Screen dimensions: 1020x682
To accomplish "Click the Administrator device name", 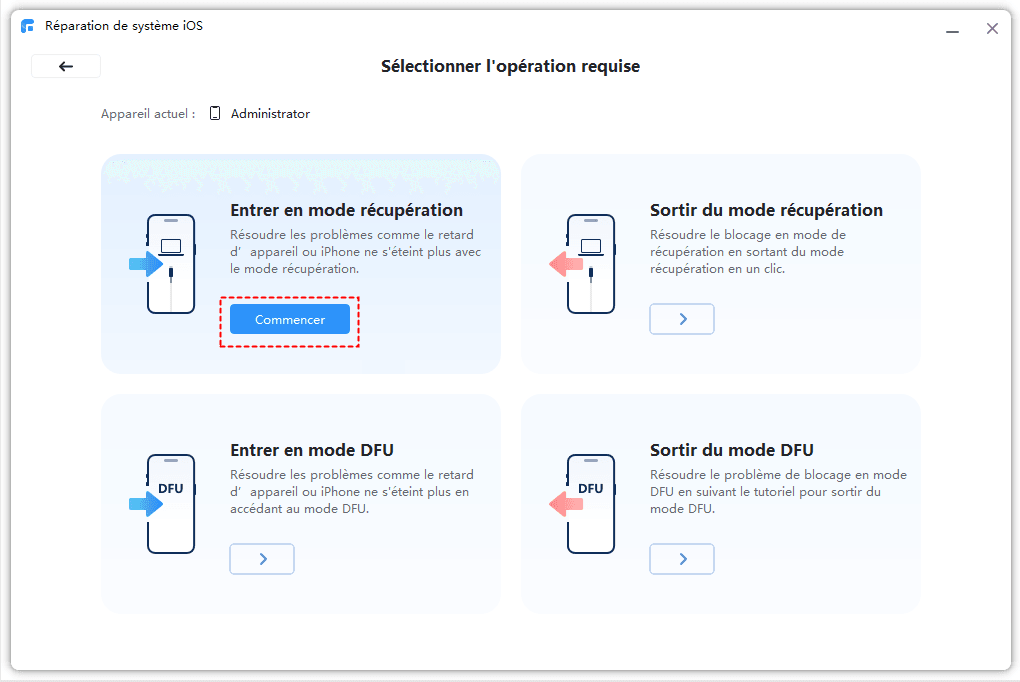I will (x=270, y=114).
